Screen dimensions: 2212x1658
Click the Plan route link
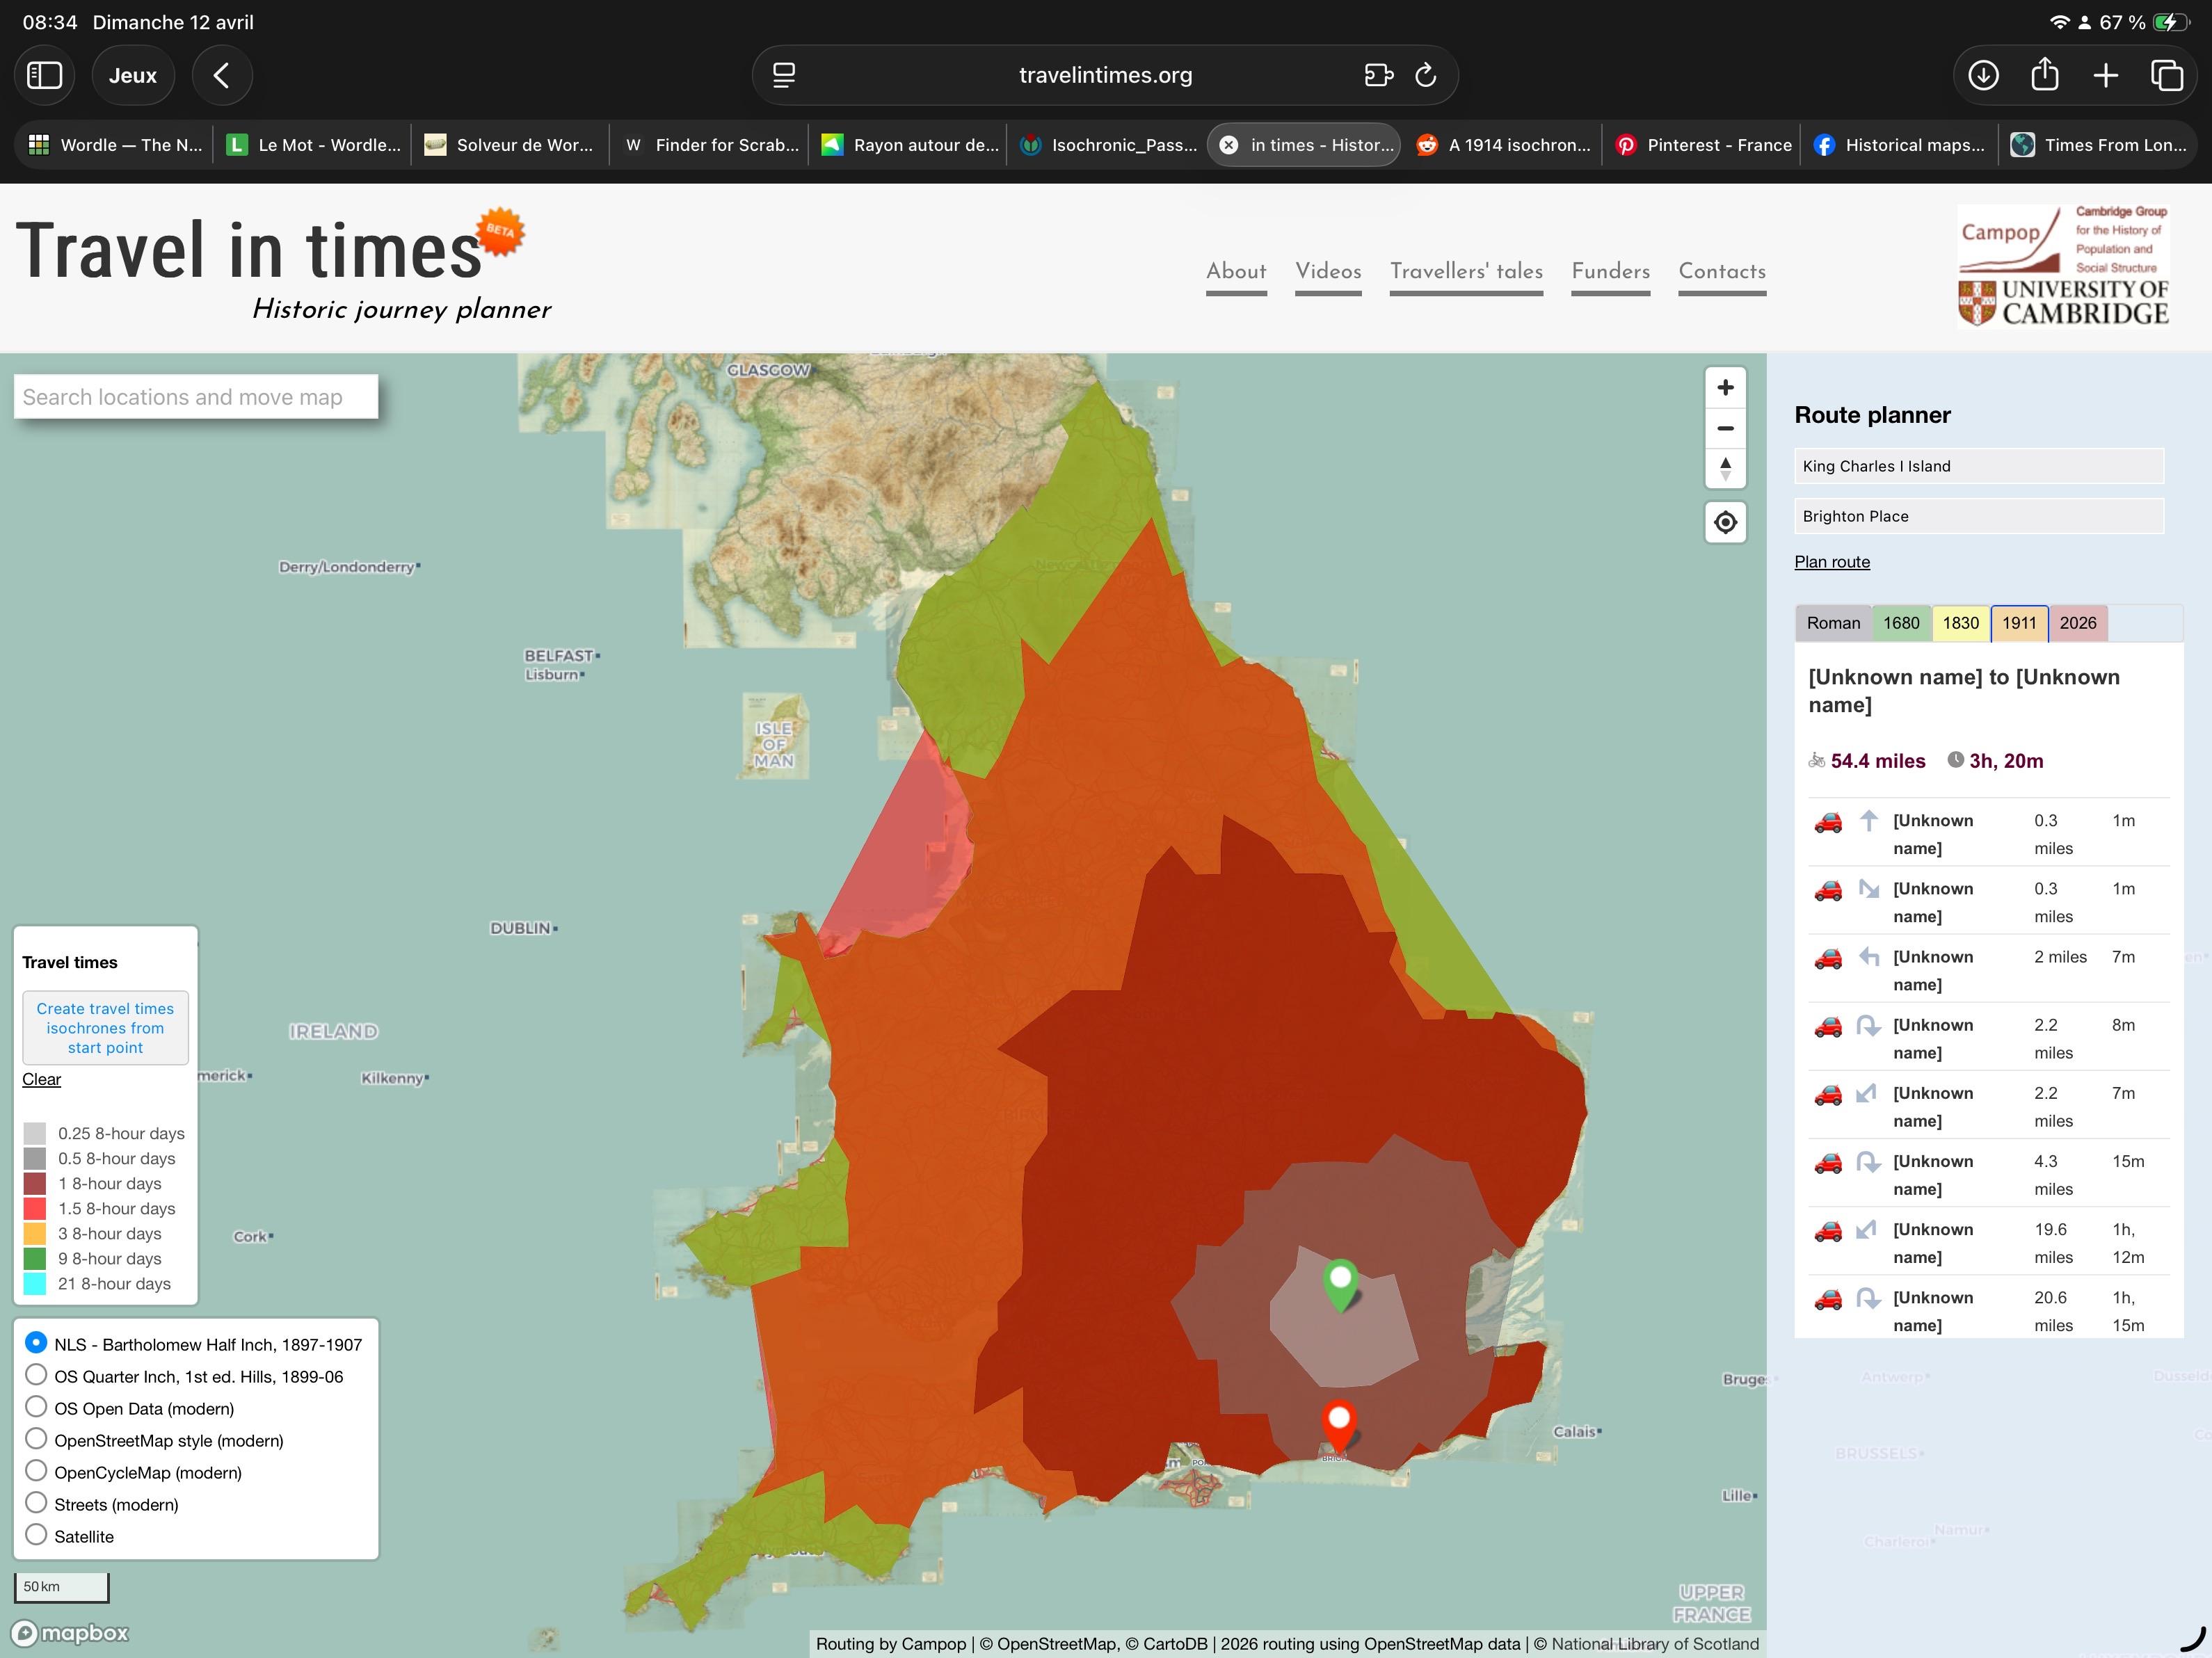(1832, 561)
